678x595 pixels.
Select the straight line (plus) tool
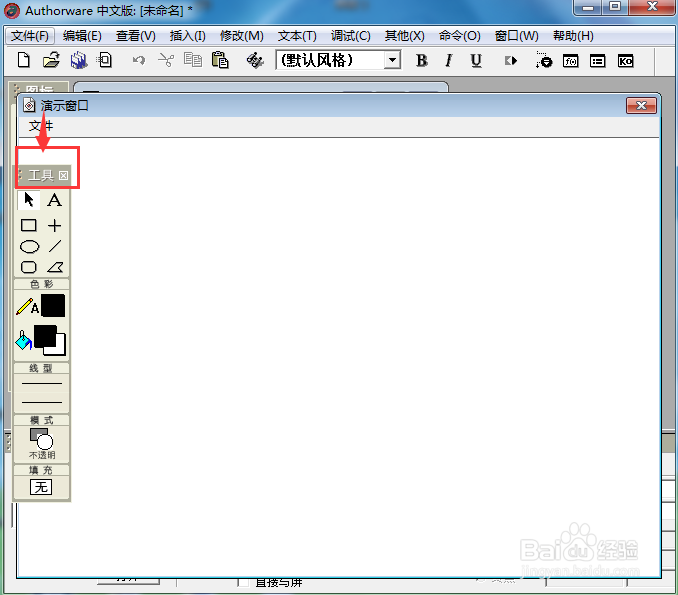54,225
